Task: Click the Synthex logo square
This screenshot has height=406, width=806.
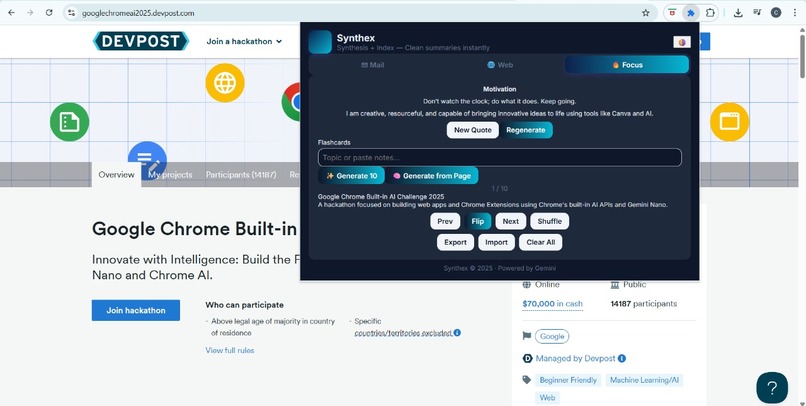Action: 320,42
